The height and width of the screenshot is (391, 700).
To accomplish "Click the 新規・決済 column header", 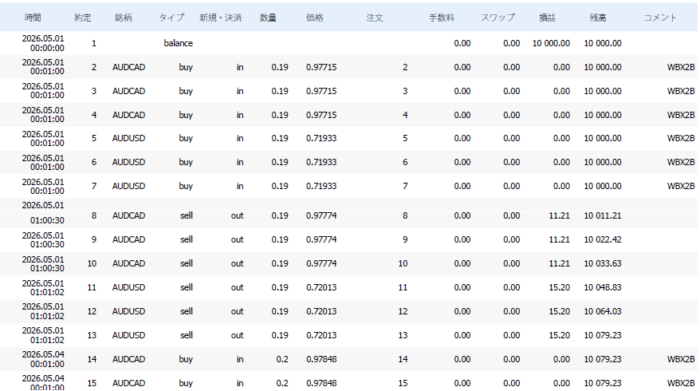I will 220,17.
